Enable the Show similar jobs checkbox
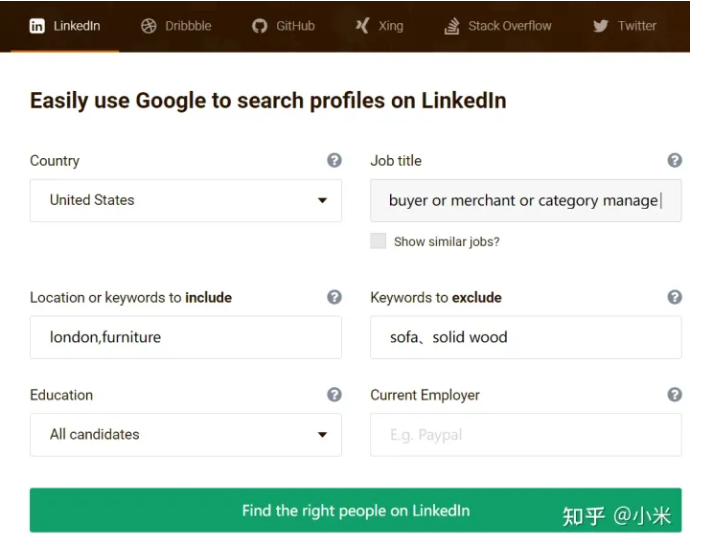The height and width of the screenshot is (554, 706). tap(378, 241)
